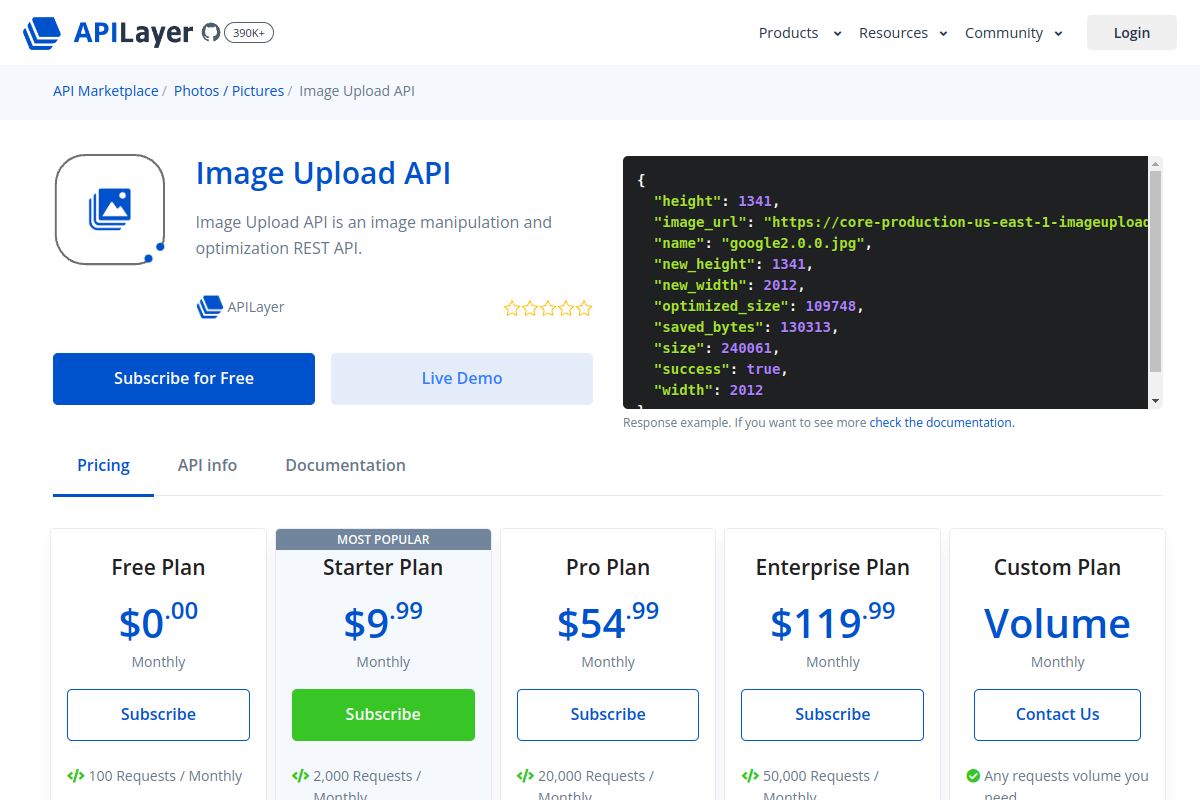
Task: Switch to the API info tab
Action: 208,466
